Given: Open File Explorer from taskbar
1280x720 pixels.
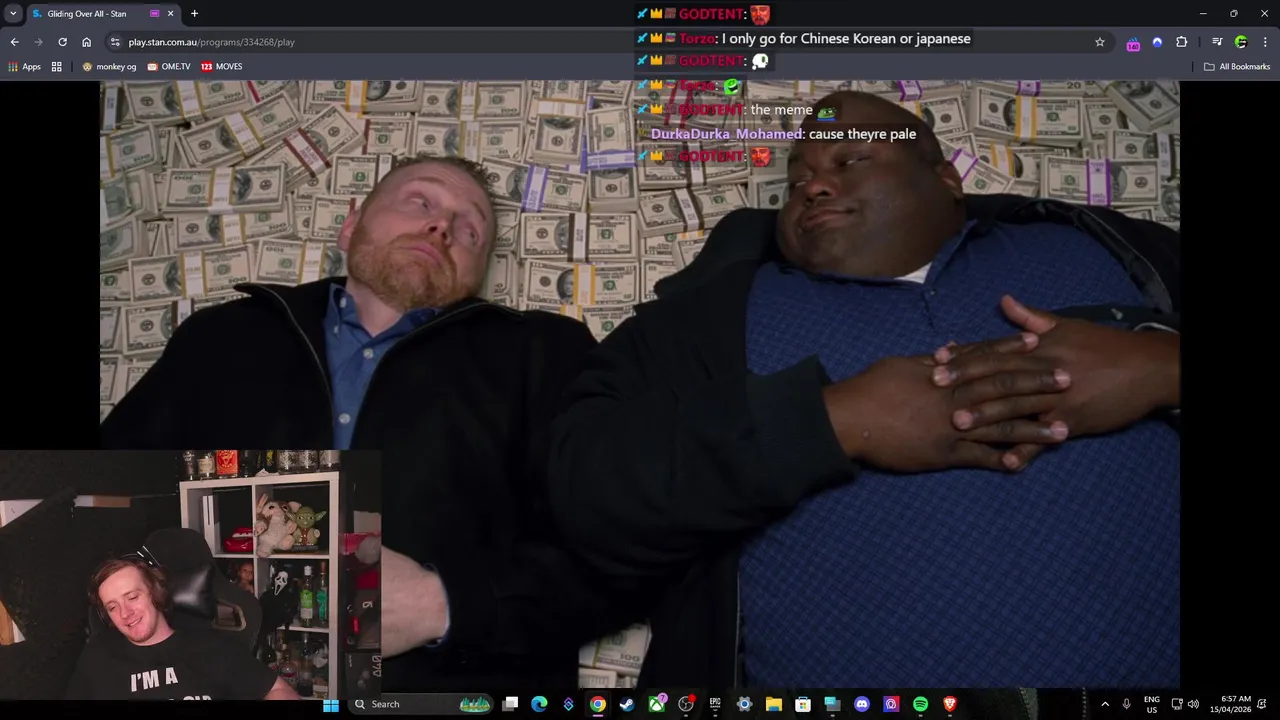Looking at the screenshot, I should pyautogui.click(x=773, y=704).
